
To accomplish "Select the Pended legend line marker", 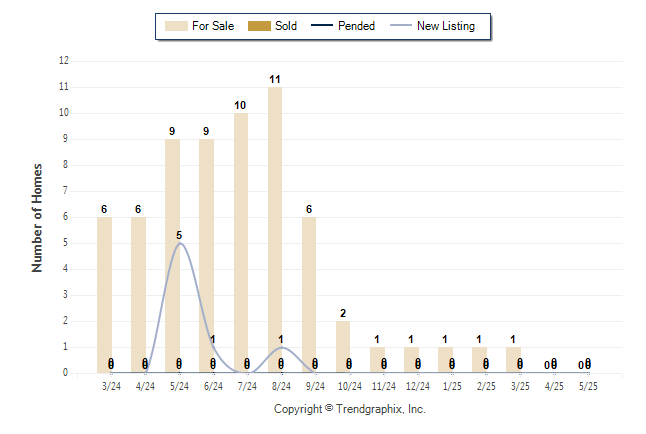I will [x=322, y=26].
